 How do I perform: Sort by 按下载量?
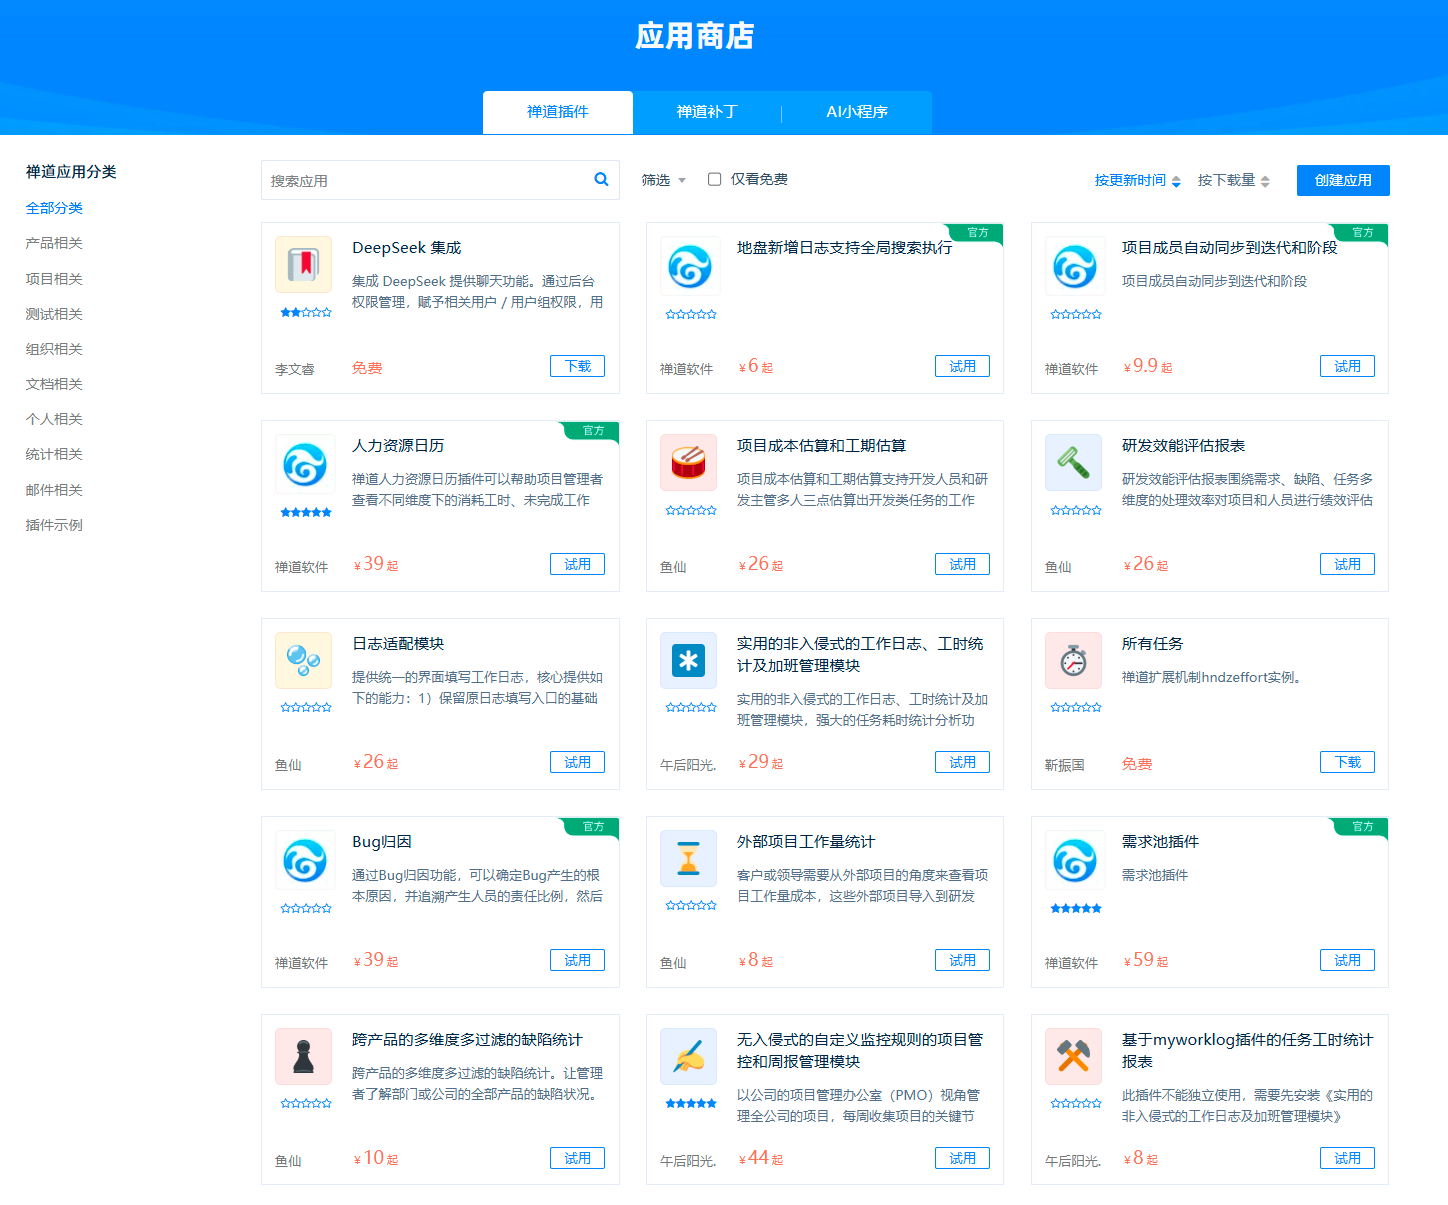tap(1233, 180)
